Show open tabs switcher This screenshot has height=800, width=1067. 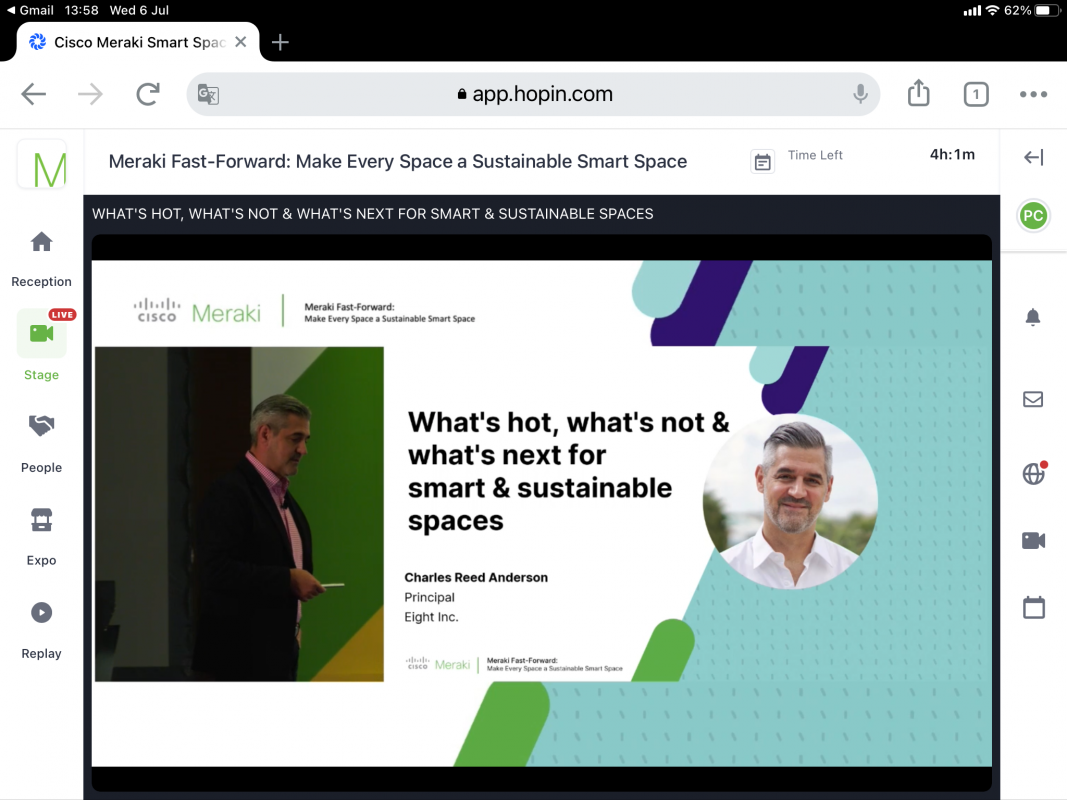click(976, 94)
